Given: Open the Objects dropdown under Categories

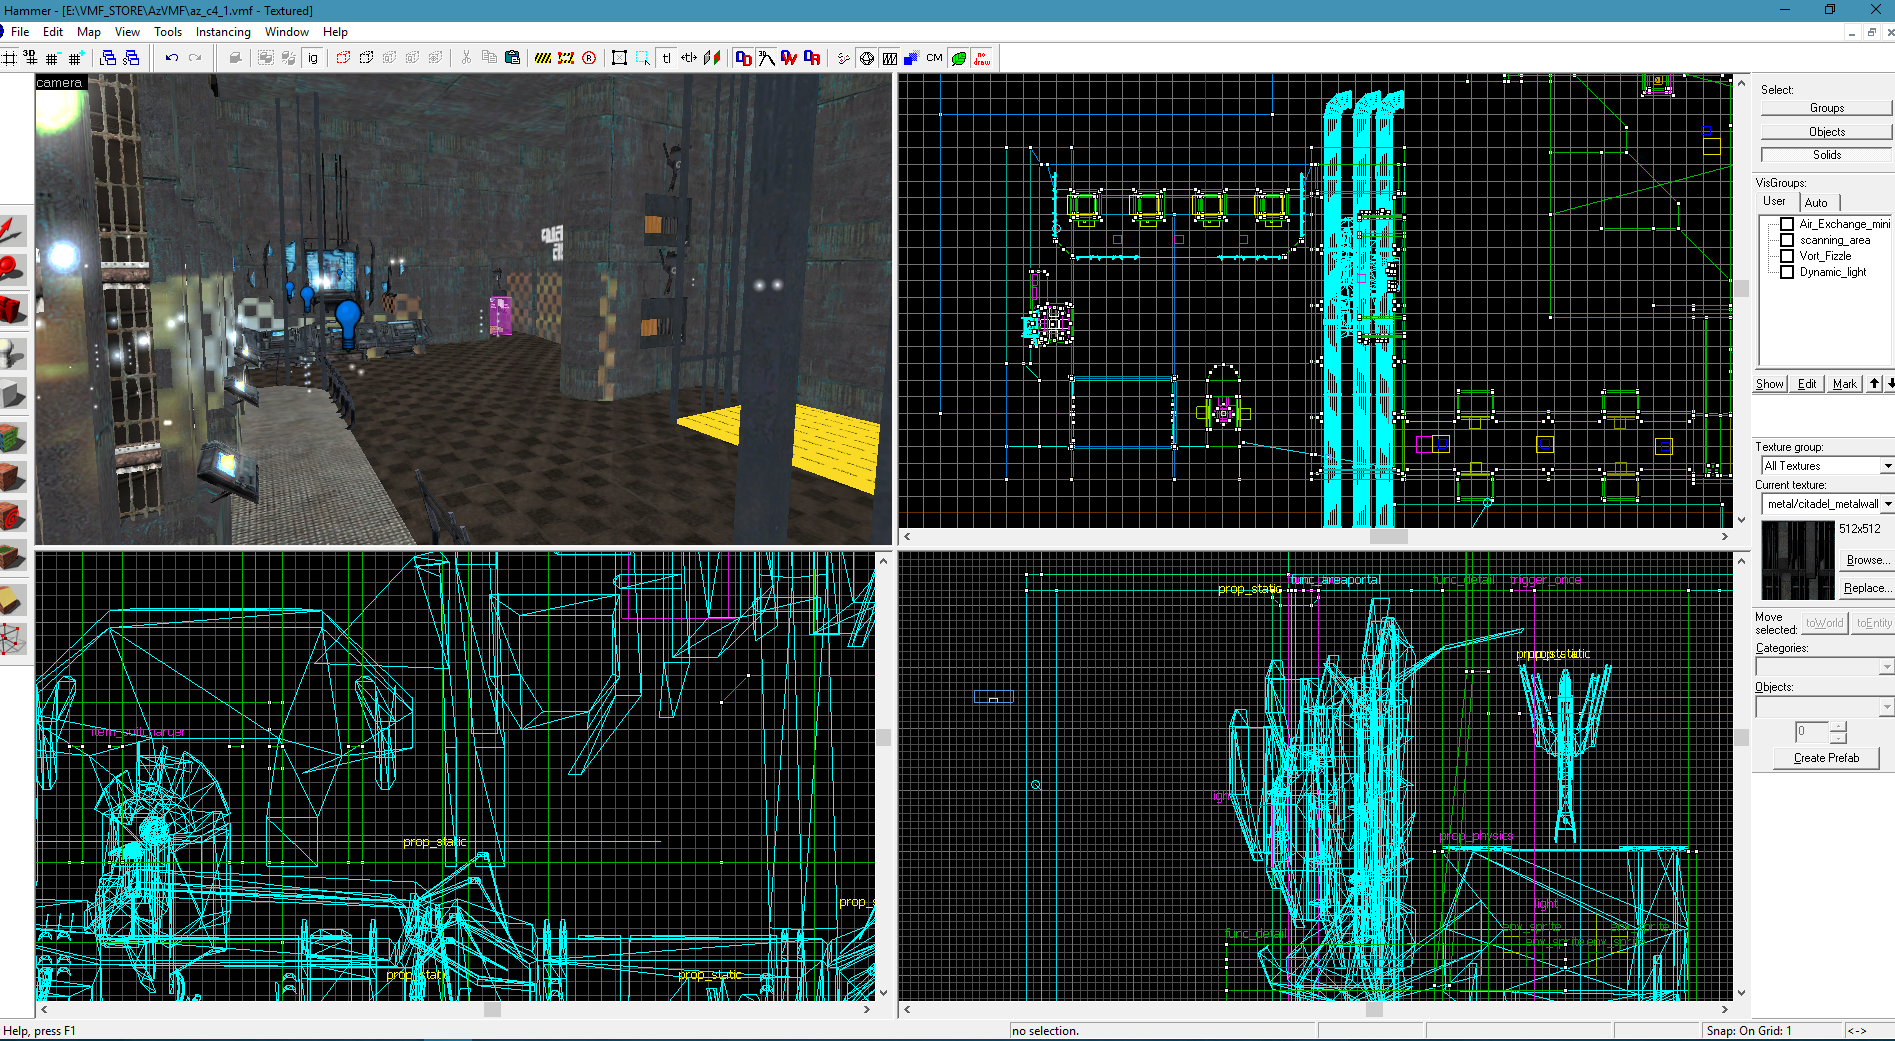Looking at the screenshot, I should [1886, 707].
